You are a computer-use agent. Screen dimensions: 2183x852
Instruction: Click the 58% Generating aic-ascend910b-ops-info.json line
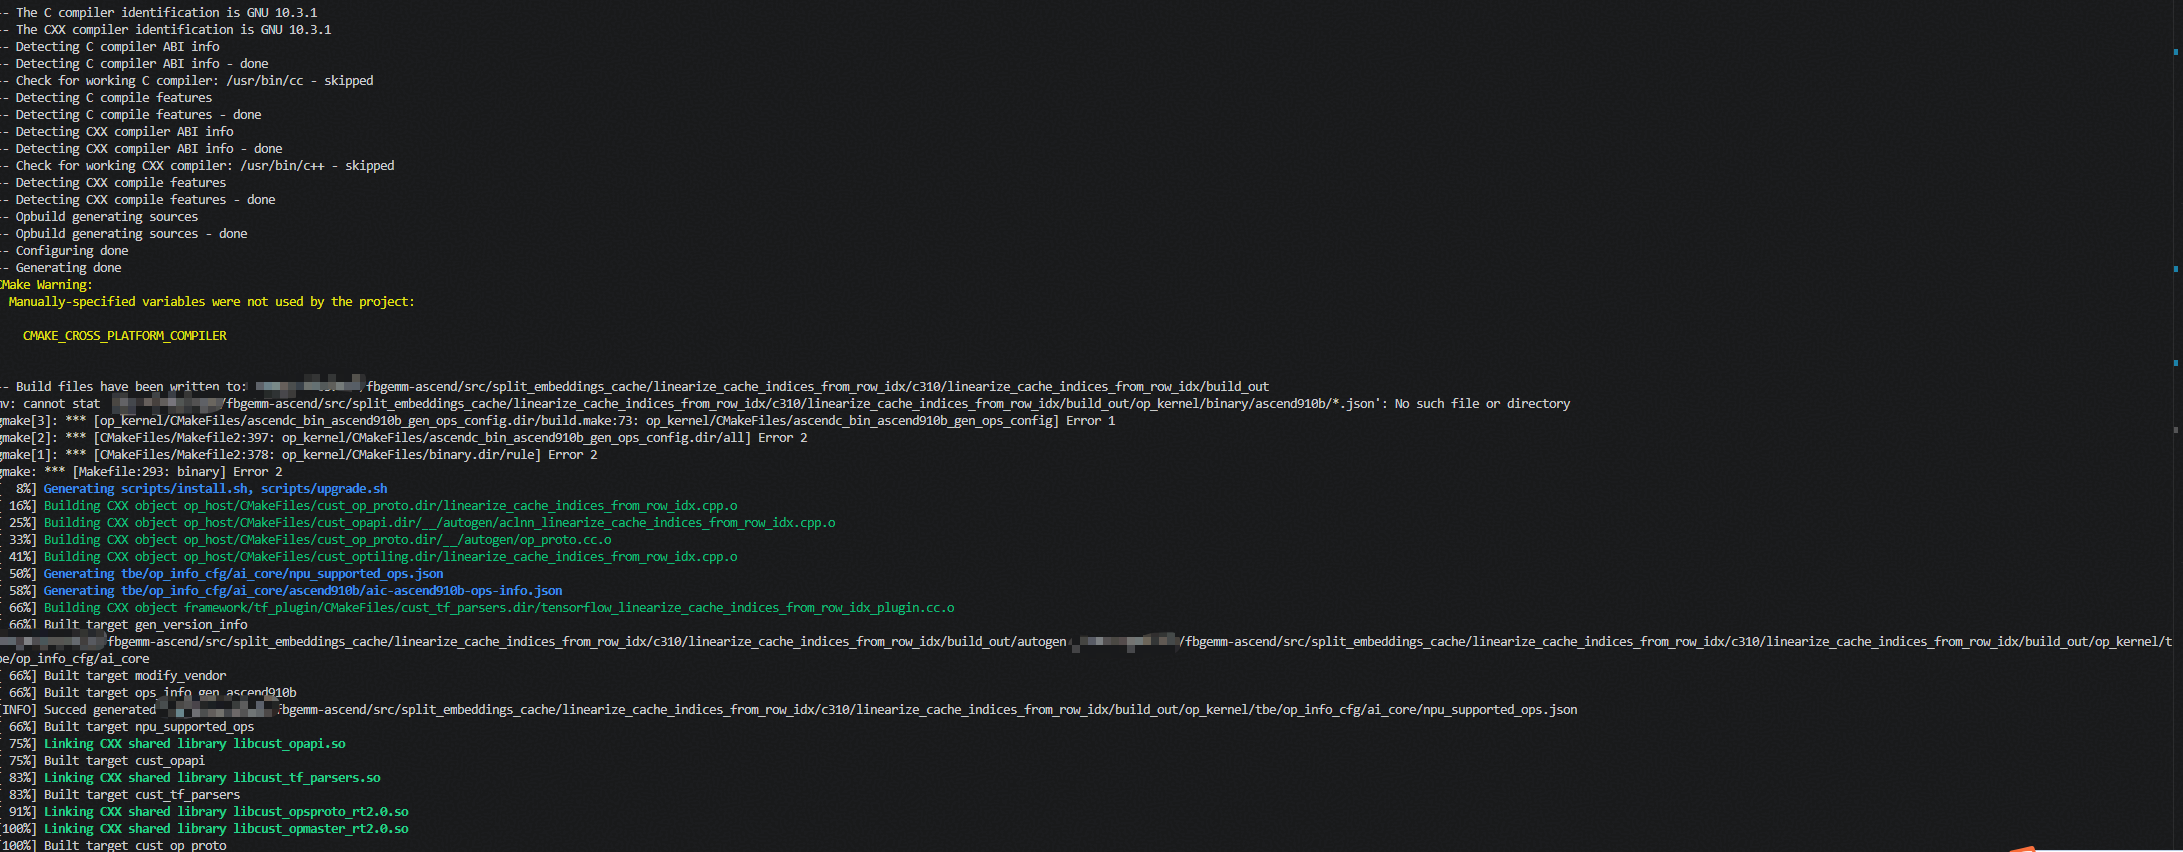(x=281, y=591)
